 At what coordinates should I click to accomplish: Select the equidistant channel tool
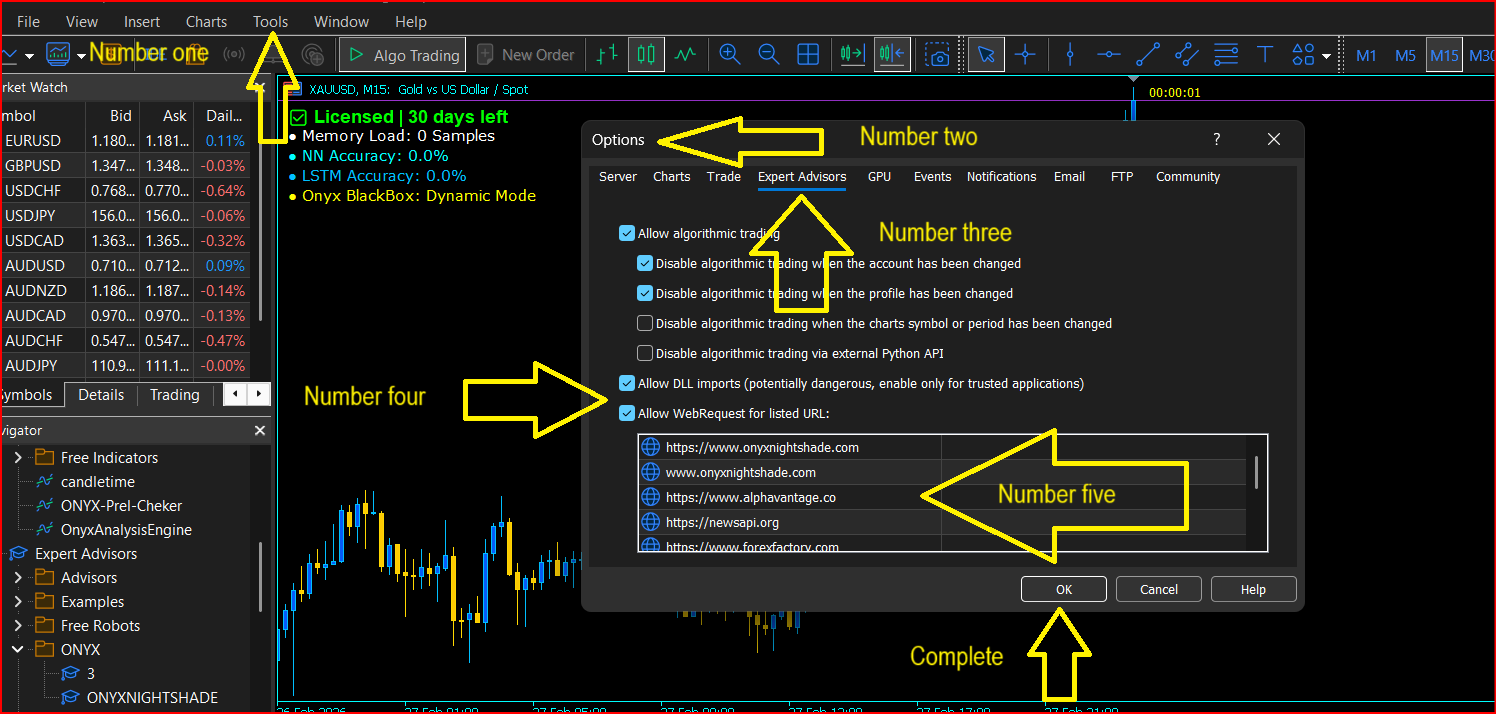coord(1186,55)
